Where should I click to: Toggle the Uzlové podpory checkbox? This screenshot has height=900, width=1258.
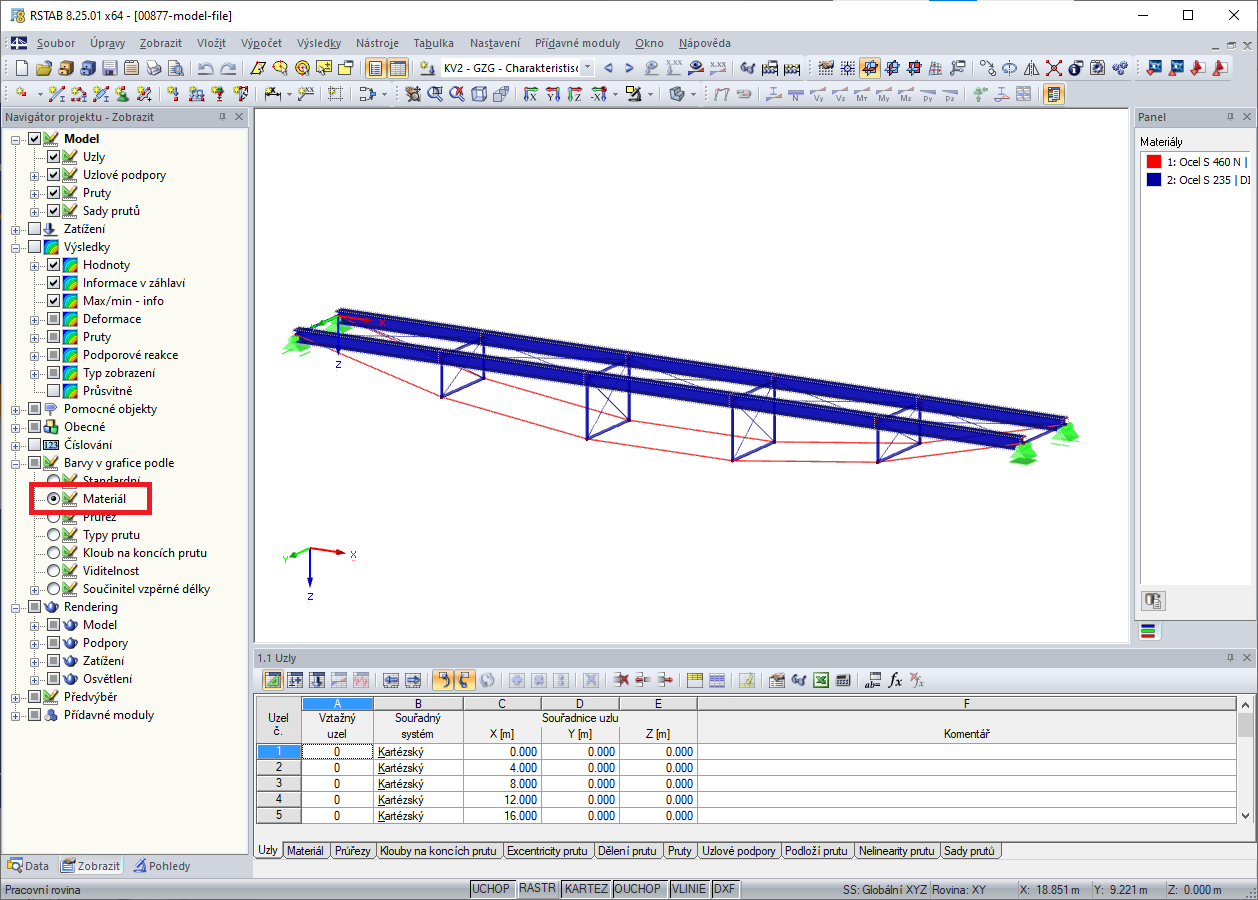tap(53, 175)
